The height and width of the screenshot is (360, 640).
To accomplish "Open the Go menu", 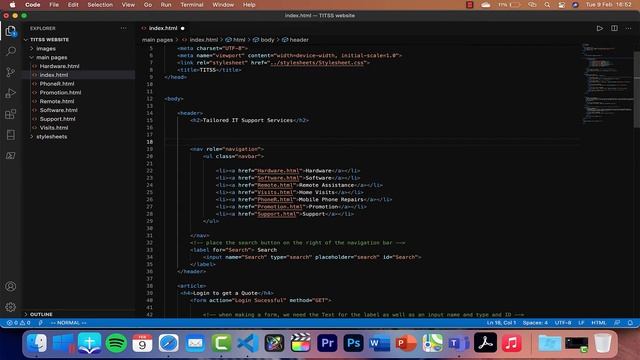I will tap(148, 5).
